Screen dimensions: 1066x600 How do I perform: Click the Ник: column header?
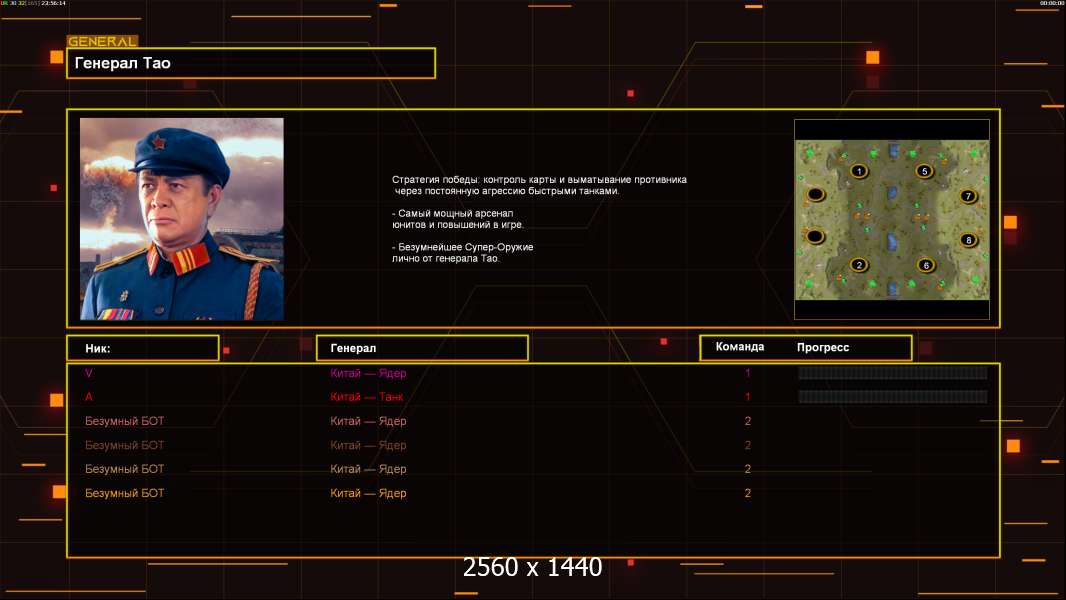click(x=143, y=348)
